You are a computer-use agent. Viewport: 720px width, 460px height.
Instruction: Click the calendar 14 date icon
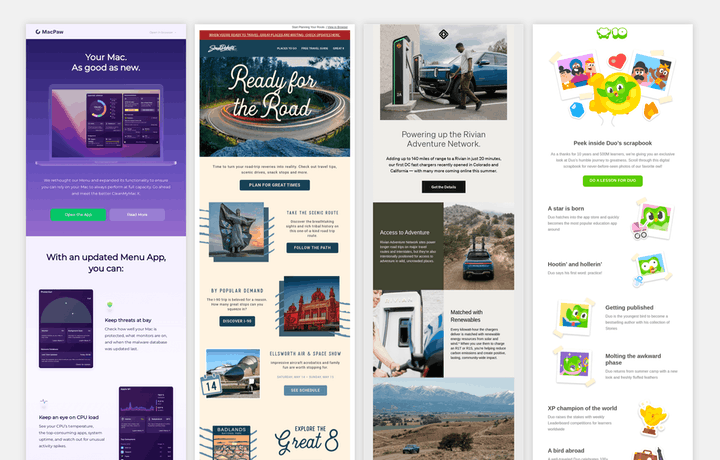coord(211,385)
